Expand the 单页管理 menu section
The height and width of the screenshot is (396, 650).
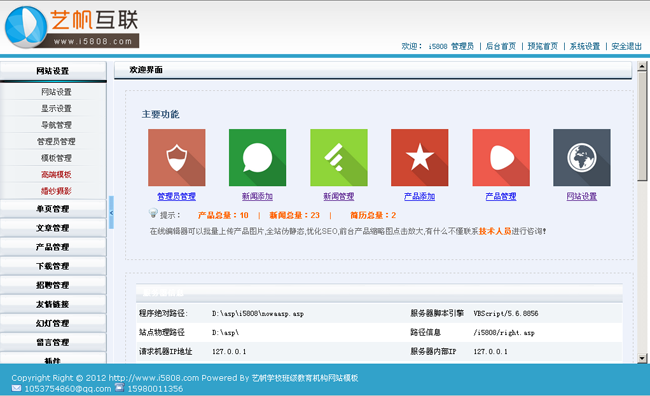(x=53, y=209)
